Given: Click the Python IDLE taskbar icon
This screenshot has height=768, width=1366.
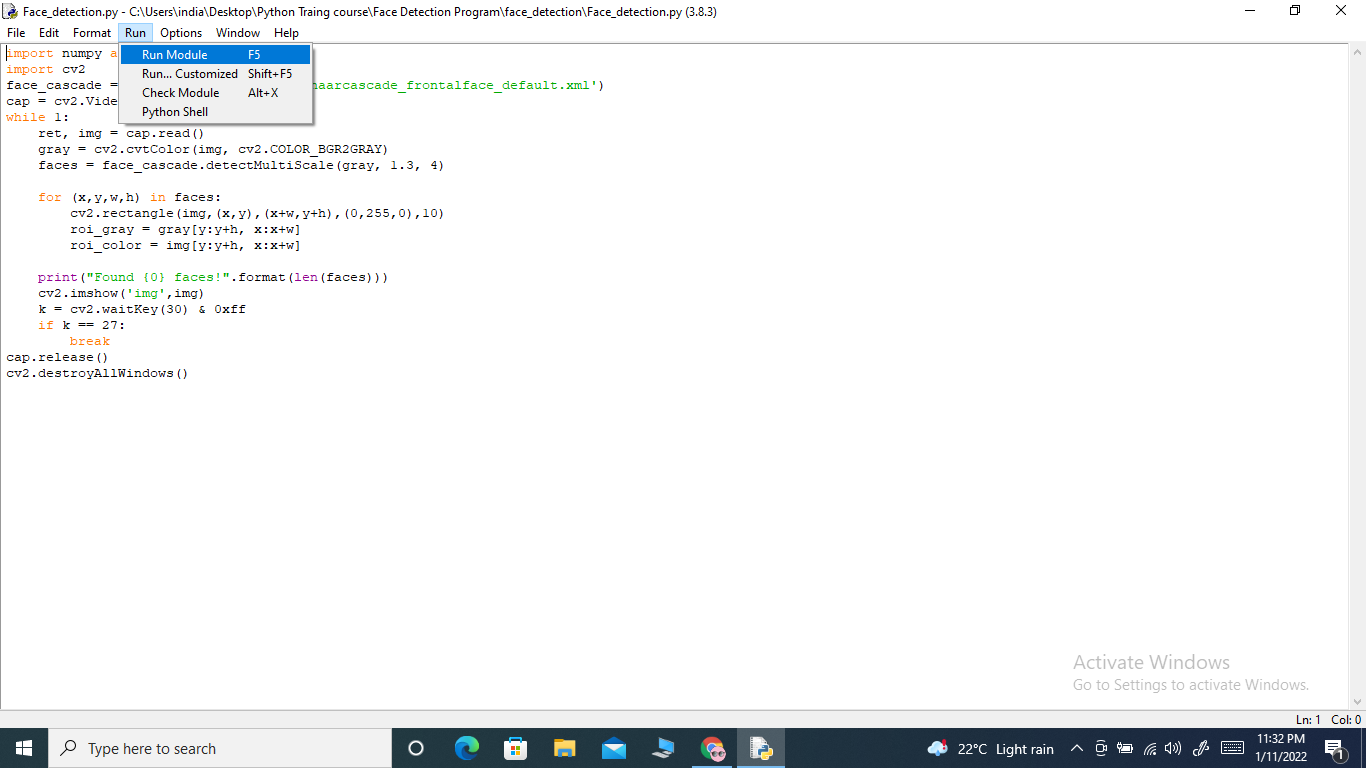Looking at the screenshot, I should (x=760, y=748).
